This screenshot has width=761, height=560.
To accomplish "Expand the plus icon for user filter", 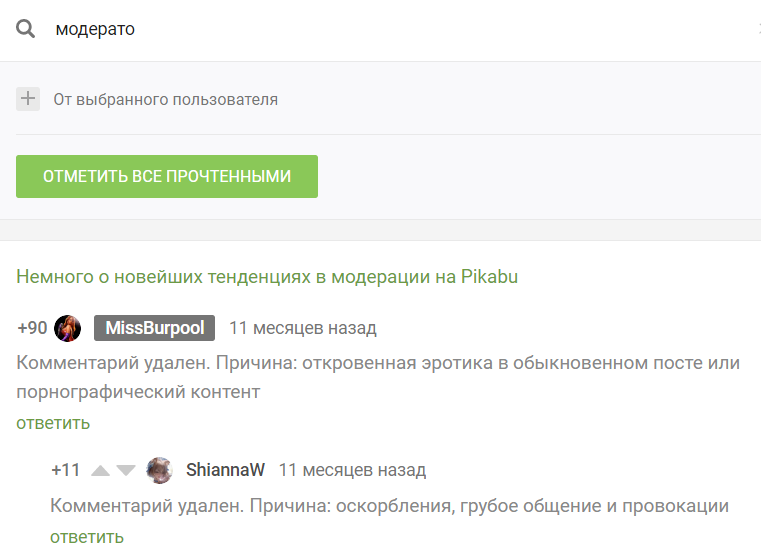I will pyautogui.click(x=28, y=99).
